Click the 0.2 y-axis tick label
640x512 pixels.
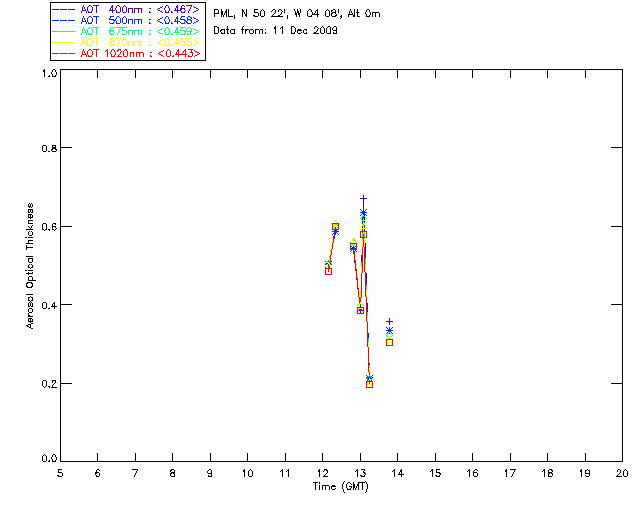[49, 384]
